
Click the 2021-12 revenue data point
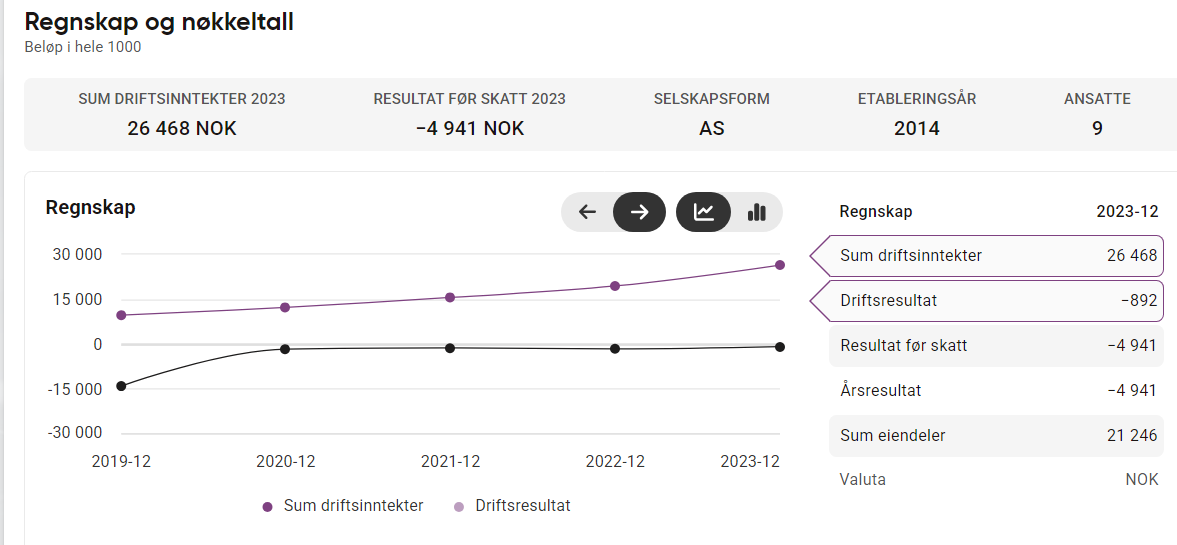pyautogui.click(x=450, y=297)
